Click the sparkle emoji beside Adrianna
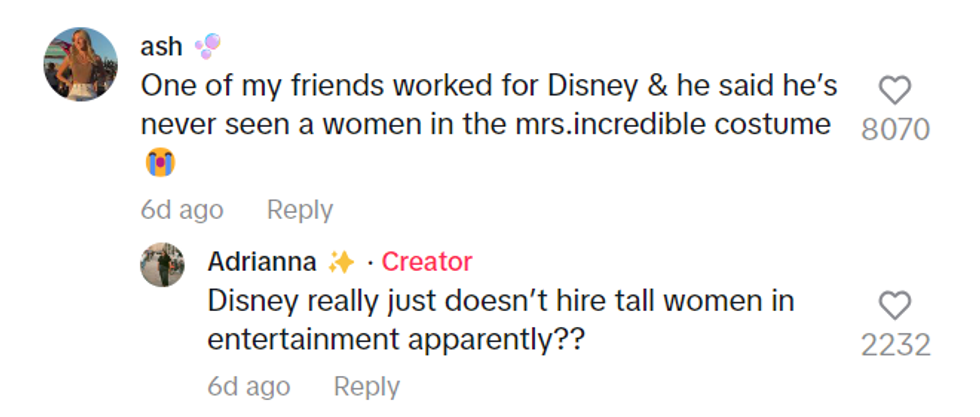This screenshot has width=980, height=417. (x=341, y=262)
